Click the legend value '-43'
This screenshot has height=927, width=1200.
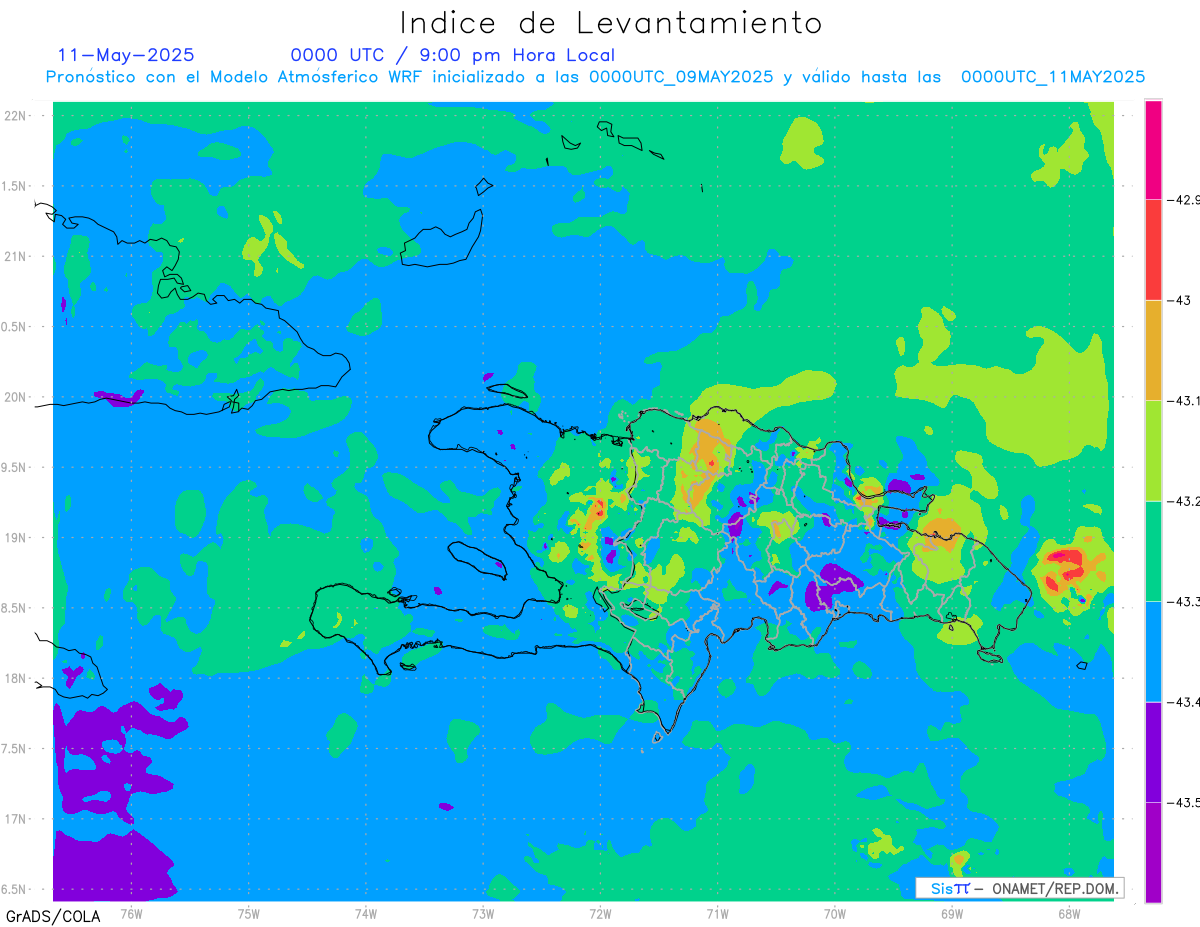(x=1179, y=300)
